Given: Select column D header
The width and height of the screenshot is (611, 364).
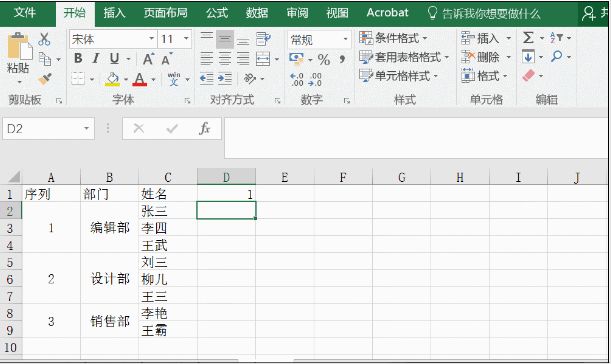Looking at the screenshot, I should point(226,177).
